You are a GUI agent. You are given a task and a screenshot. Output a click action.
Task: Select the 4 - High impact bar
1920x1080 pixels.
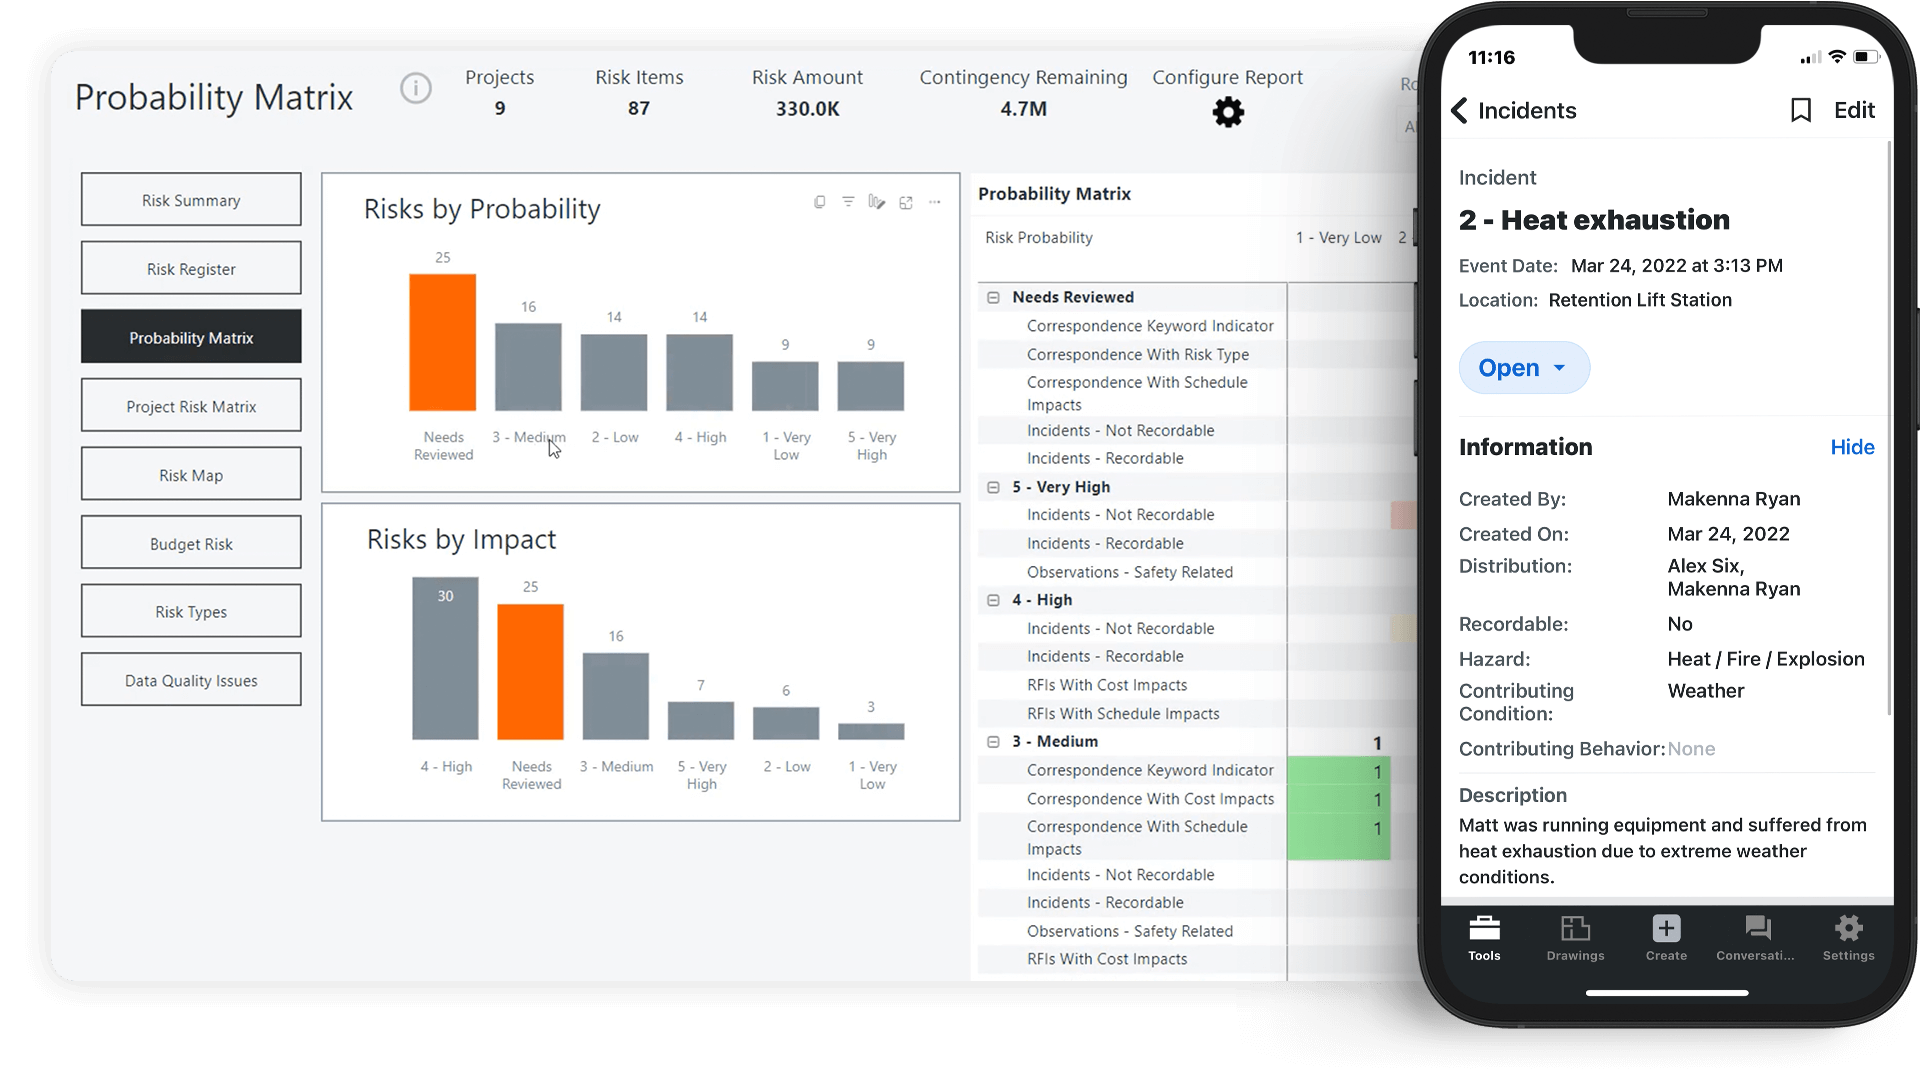coord(445,658)
